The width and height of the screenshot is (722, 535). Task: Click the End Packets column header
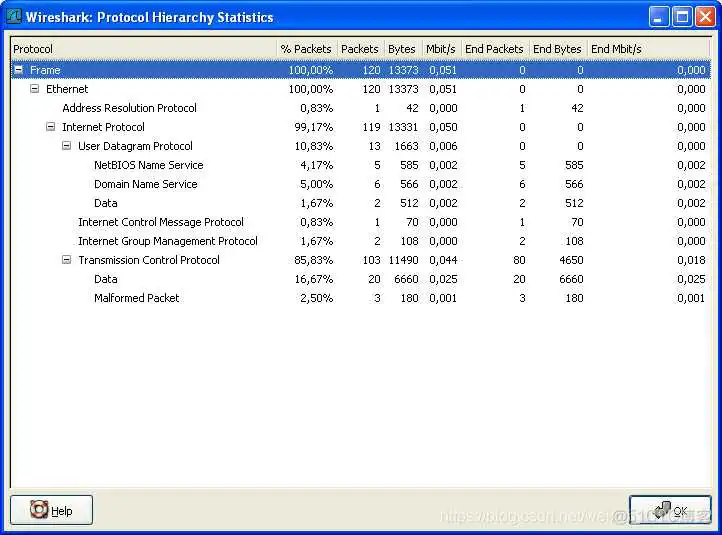pyautogui.click(x=494, y=49)
